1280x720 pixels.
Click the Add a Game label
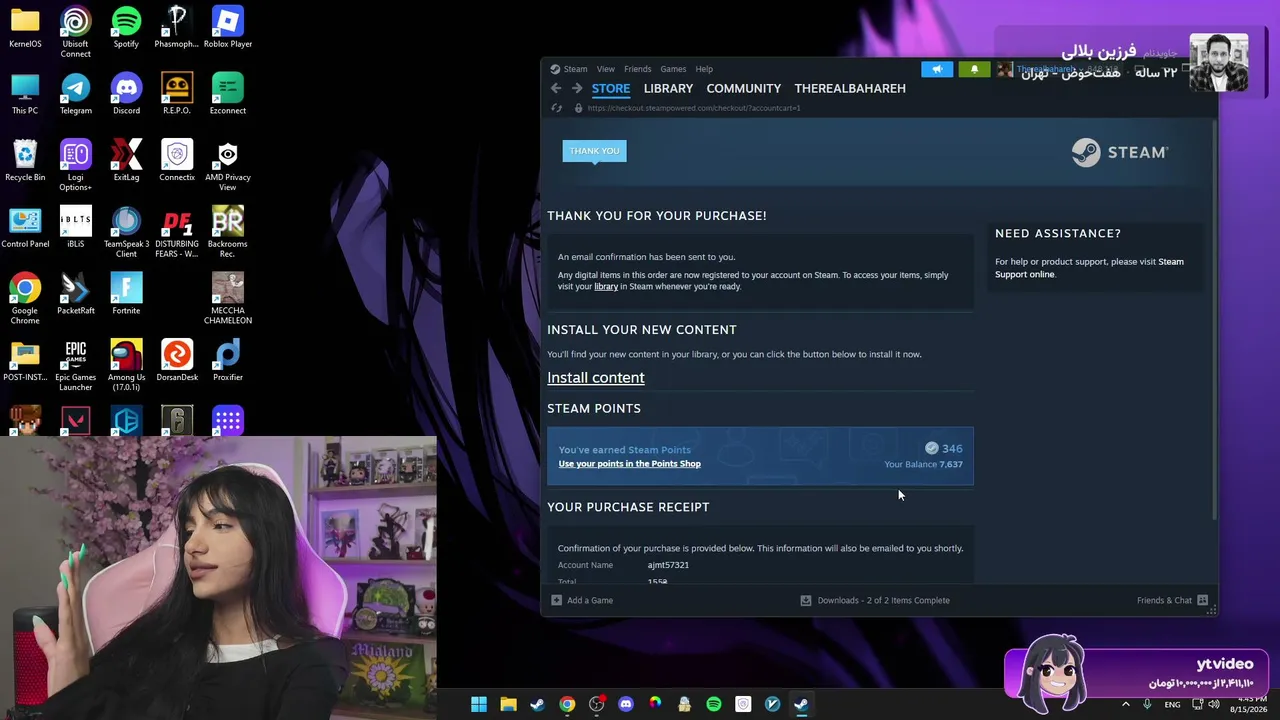[x=590, y=600]
